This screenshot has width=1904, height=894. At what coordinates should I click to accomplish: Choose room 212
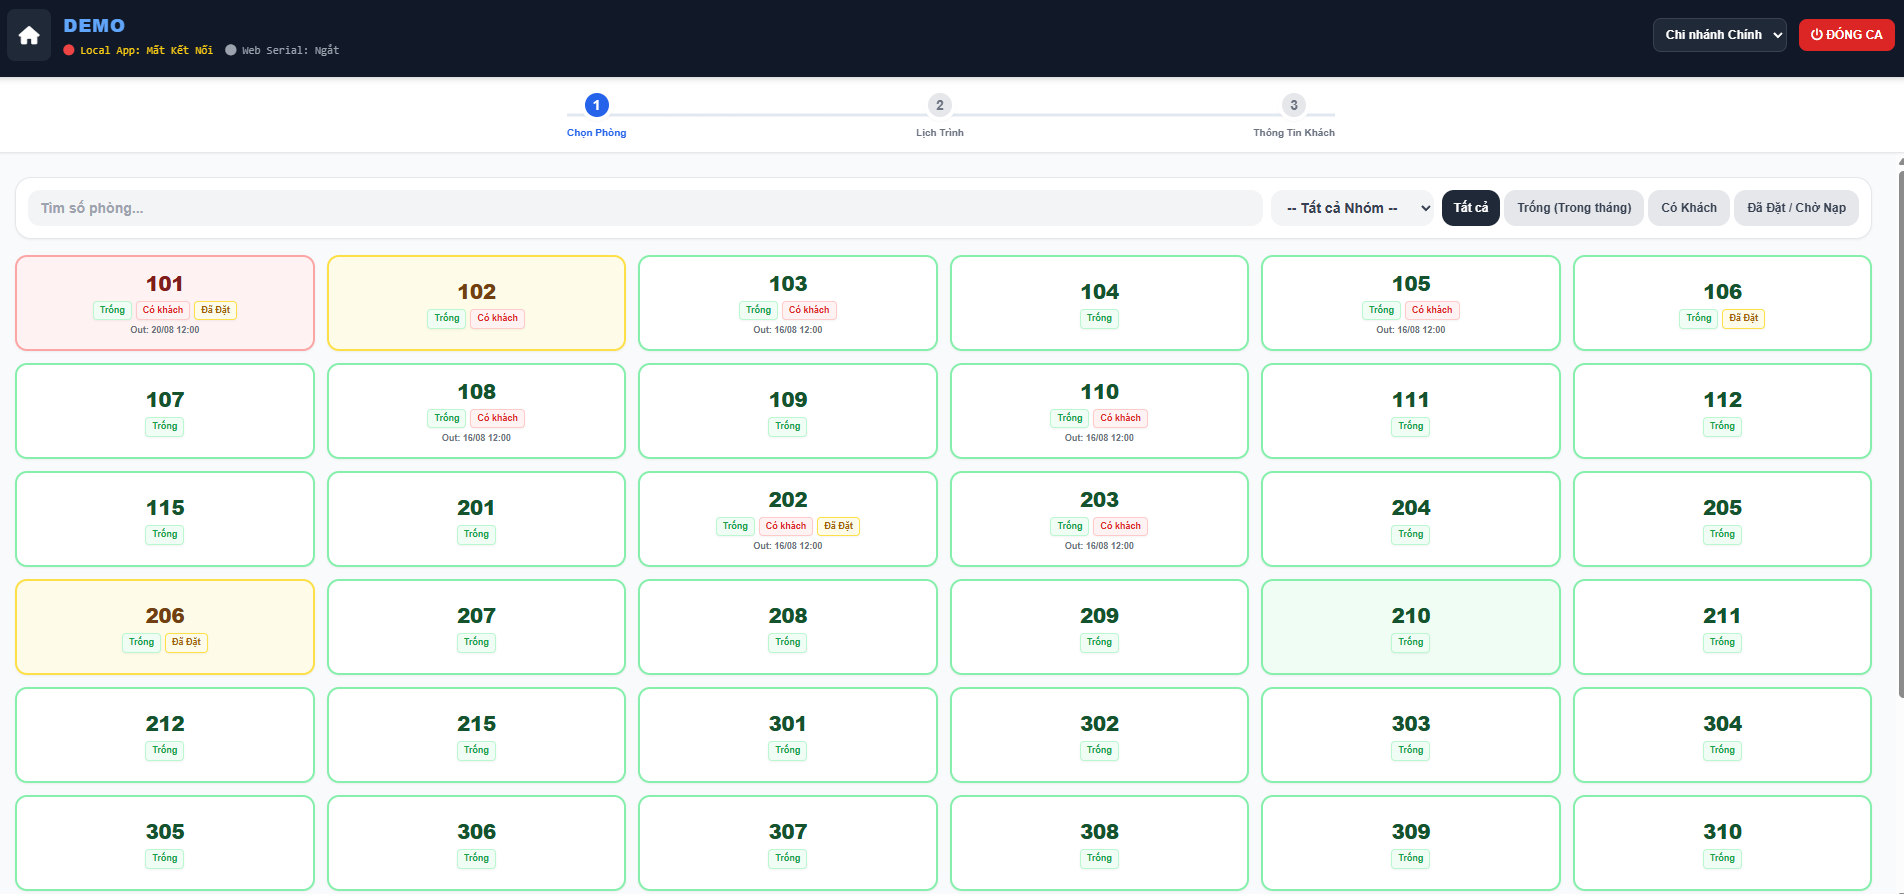(165, 735)
